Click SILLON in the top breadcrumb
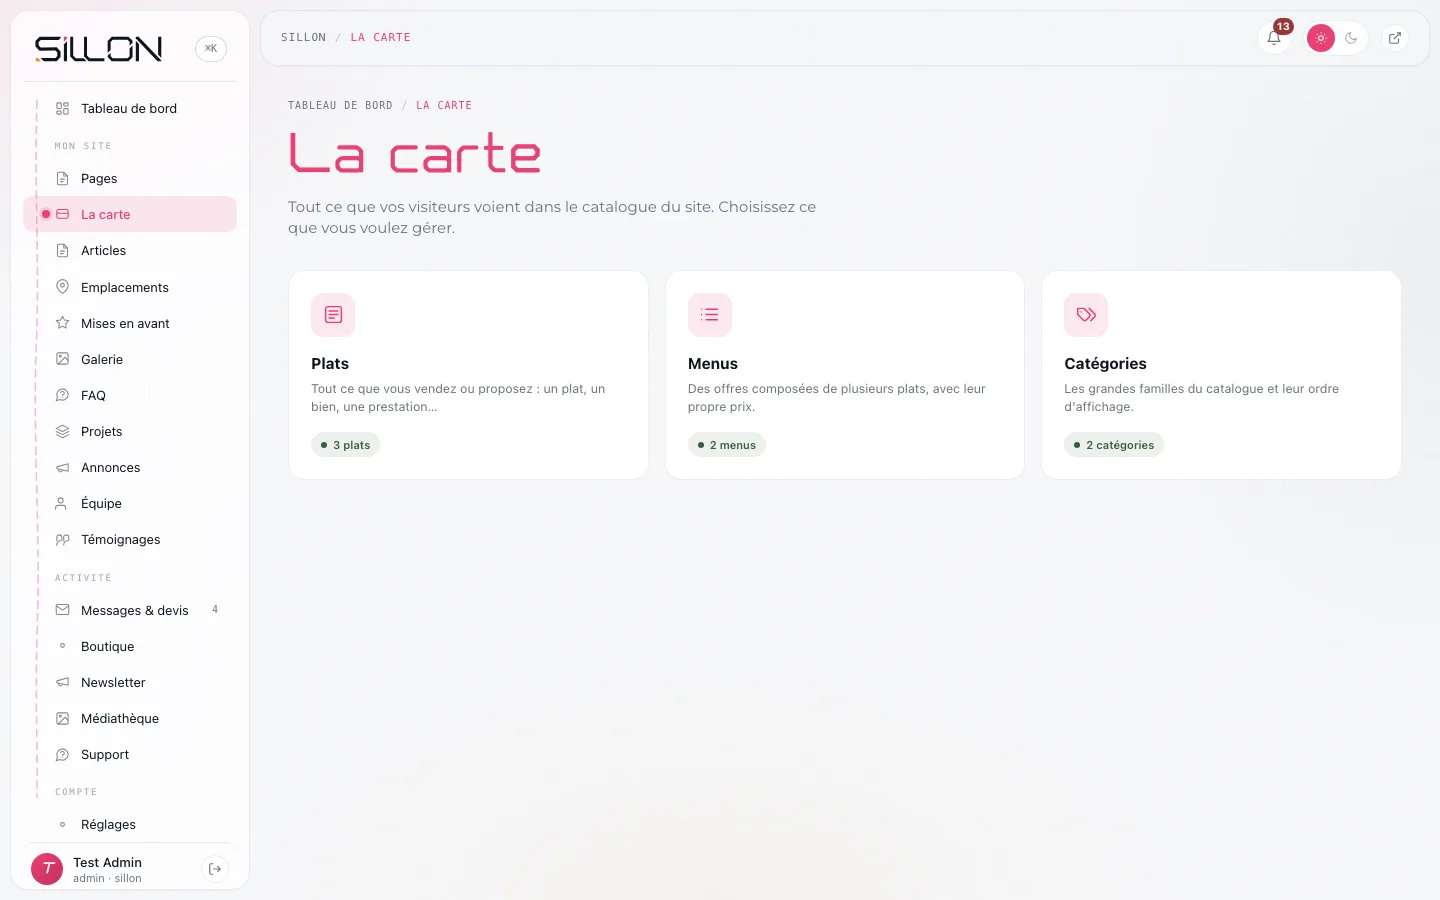The image size is (1440, 900). tap(303, 37)
